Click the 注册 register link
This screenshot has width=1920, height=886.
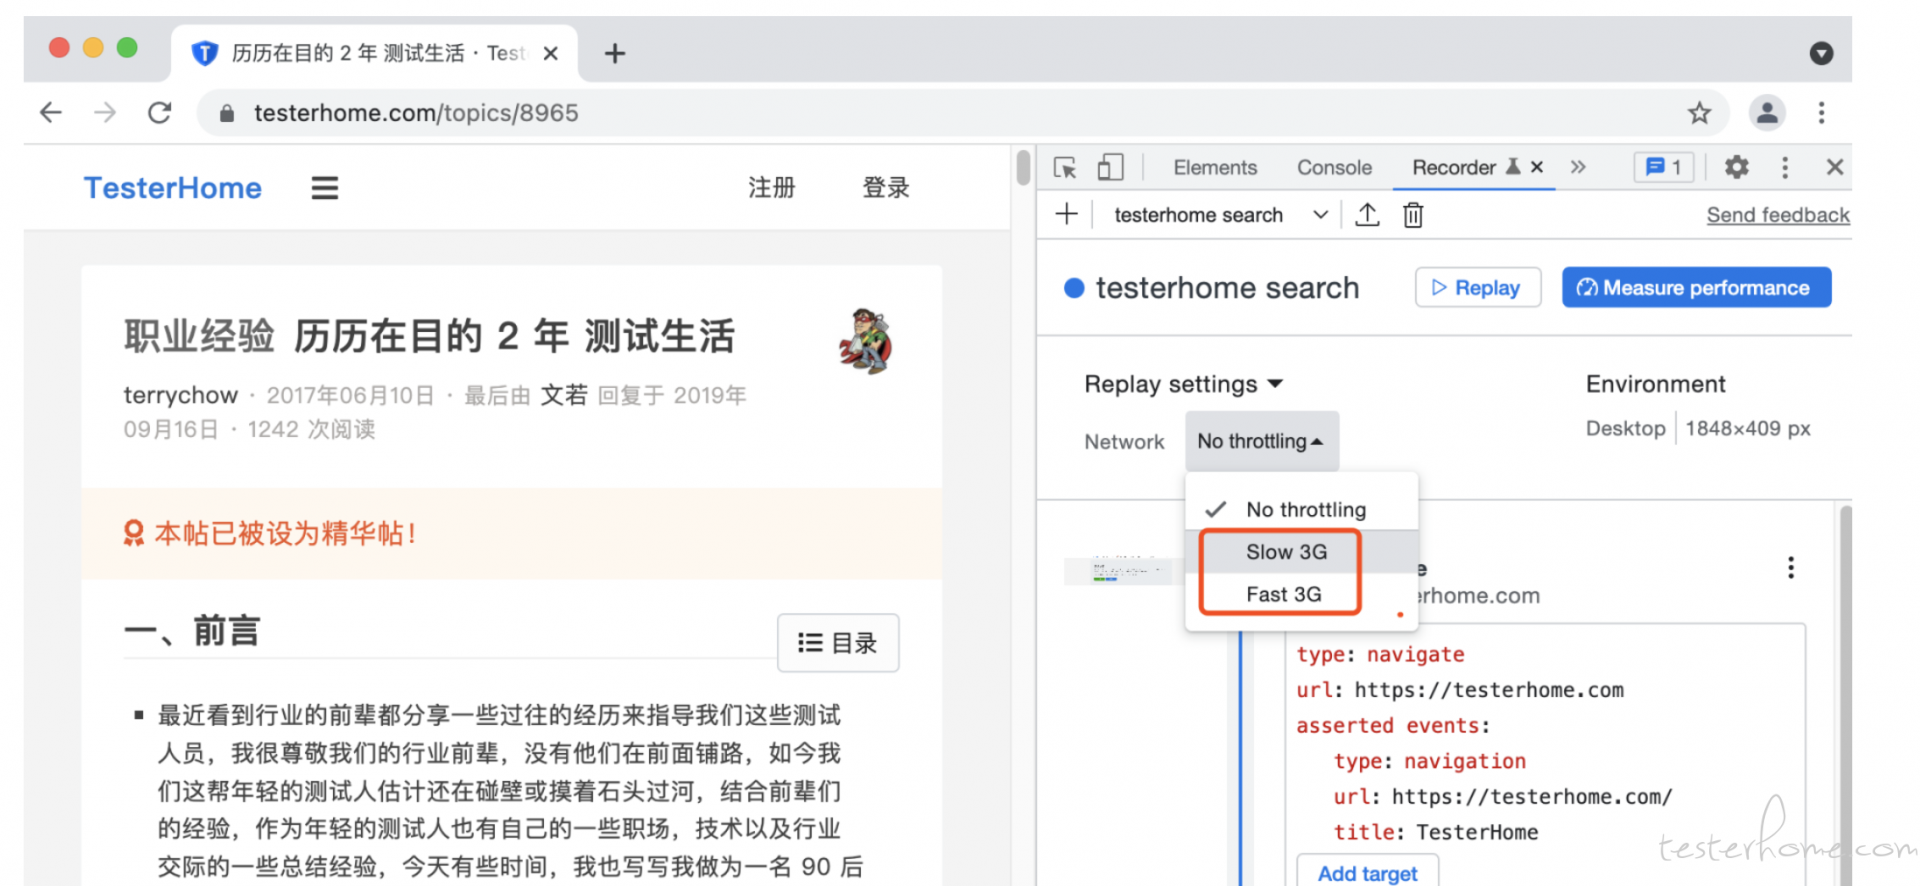point(772,188)
